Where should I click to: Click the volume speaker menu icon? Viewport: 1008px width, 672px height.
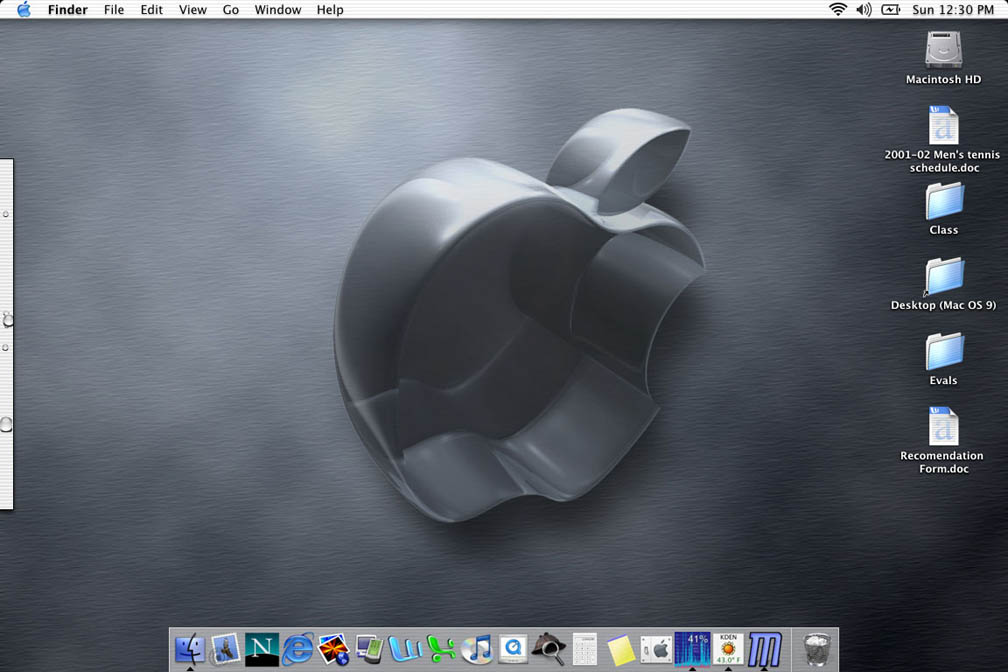click(x=864, y=9)
